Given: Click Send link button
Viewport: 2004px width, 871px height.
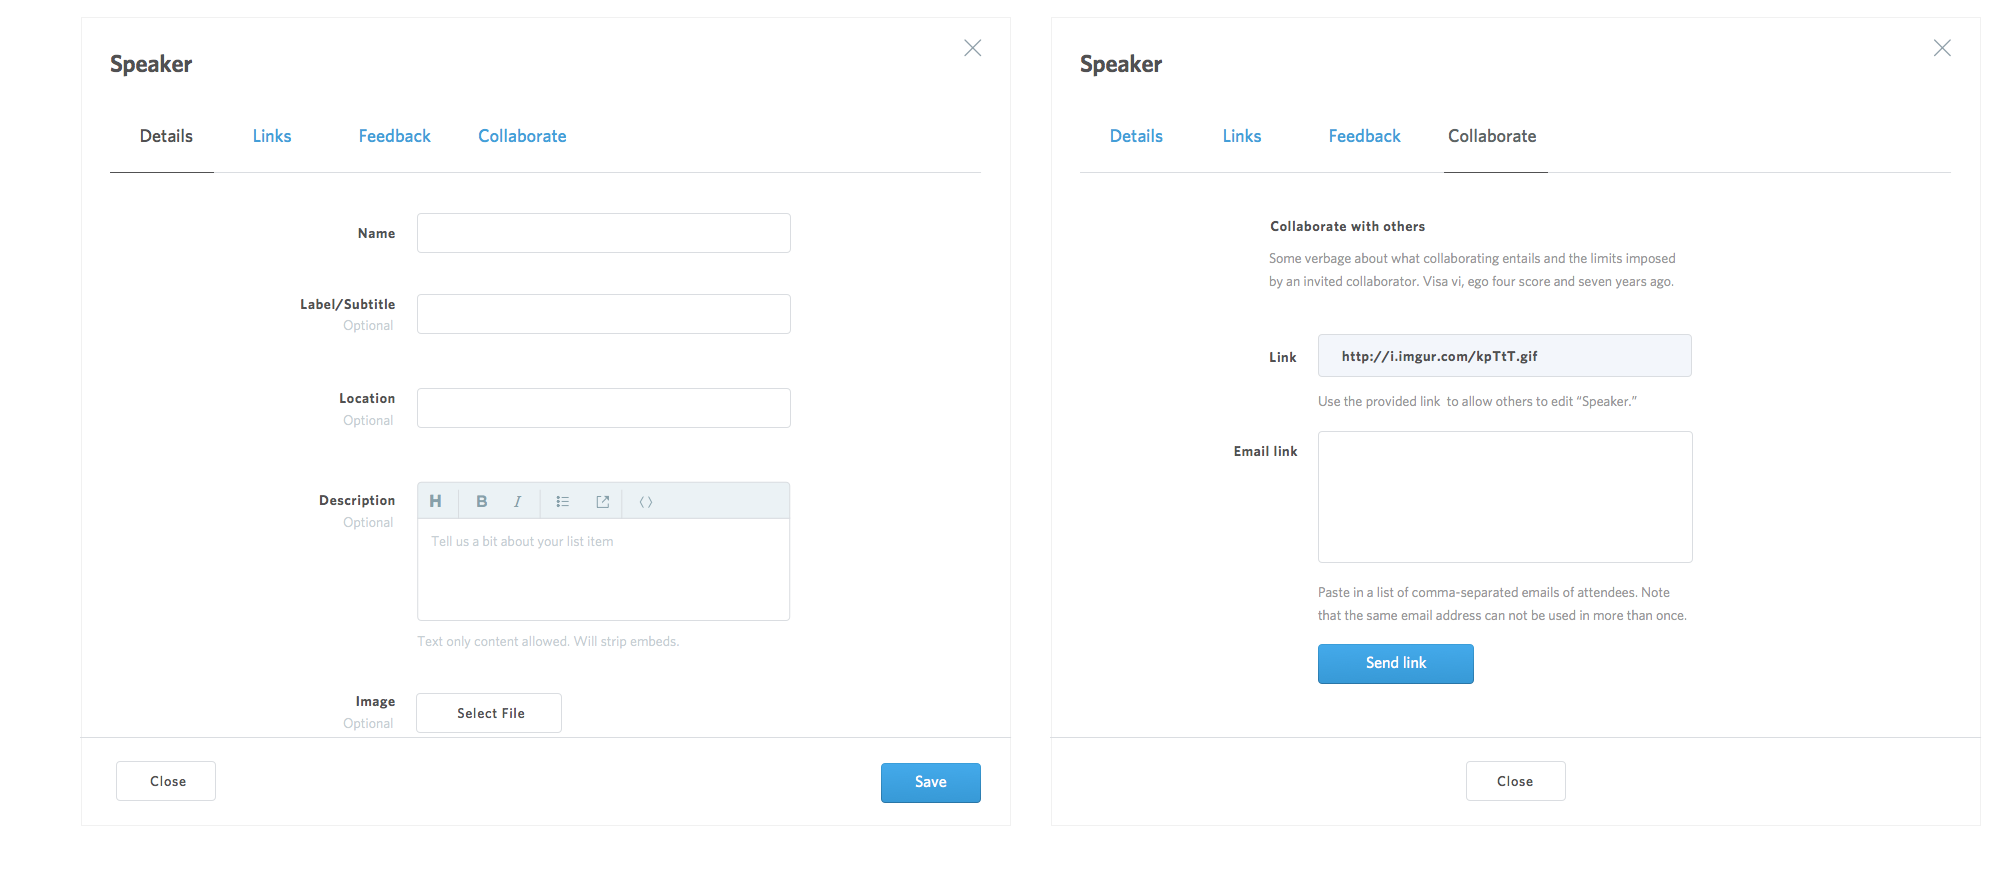Looking at the screenshot, I should point(1396,663).
